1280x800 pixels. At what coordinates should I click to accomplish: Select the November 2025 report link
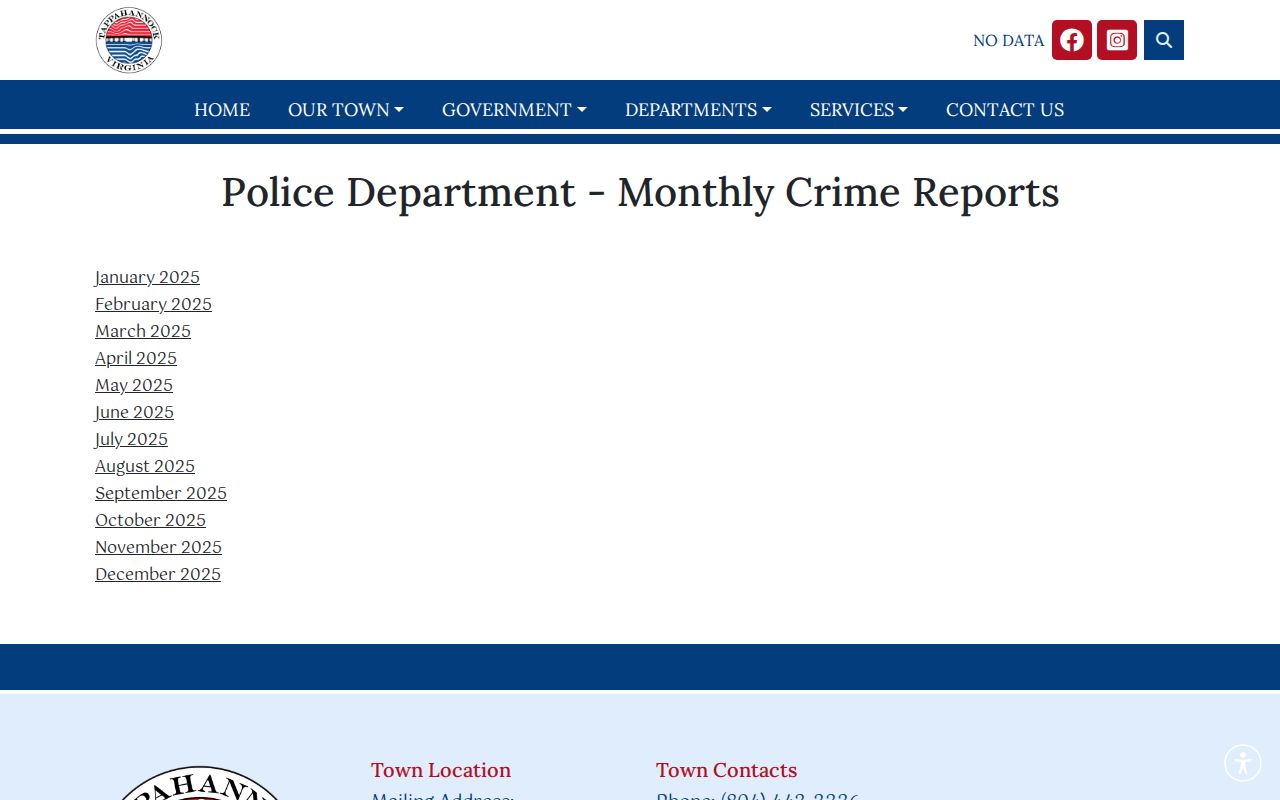pos(158,547)
